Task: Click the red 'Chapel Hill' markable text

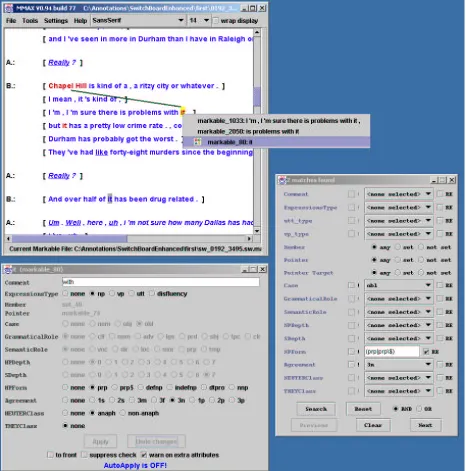Action: tap(67, 86)
